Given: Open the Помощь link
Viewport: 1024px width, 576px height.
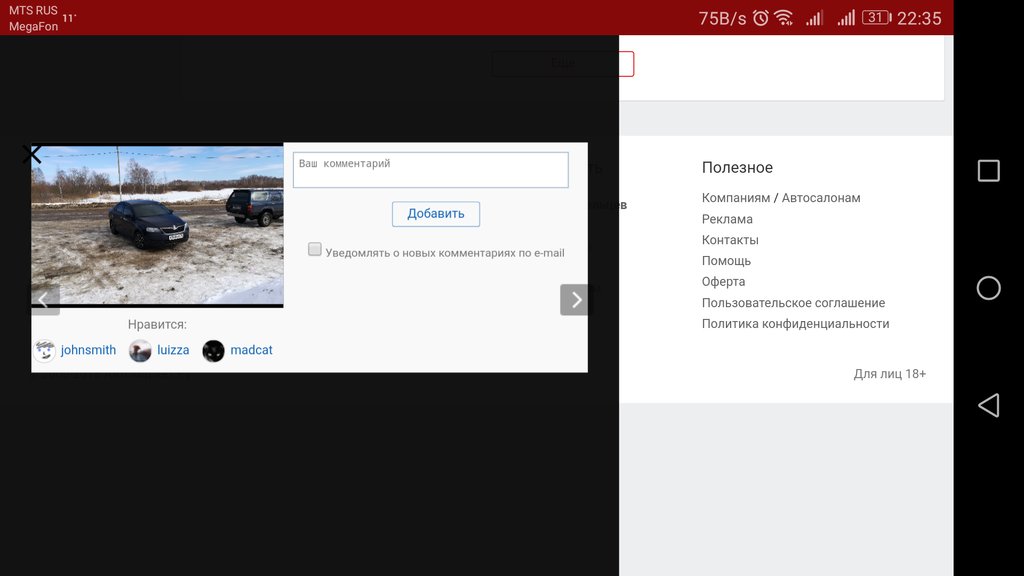Looking at the screenshot, I should point(726,261).
